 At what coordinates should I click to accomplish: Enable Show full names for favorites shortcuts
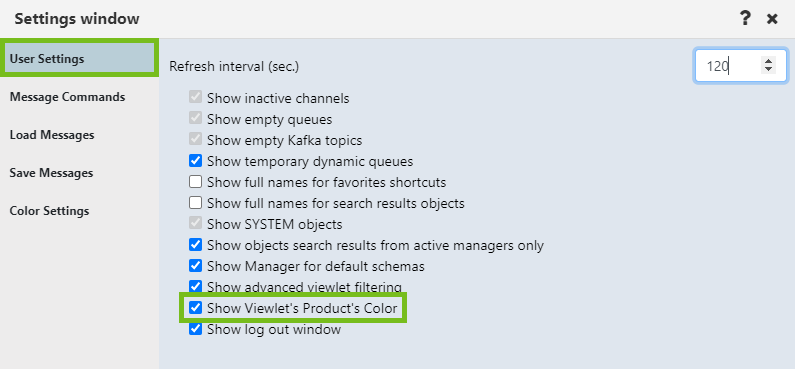(x=195, y=182)
